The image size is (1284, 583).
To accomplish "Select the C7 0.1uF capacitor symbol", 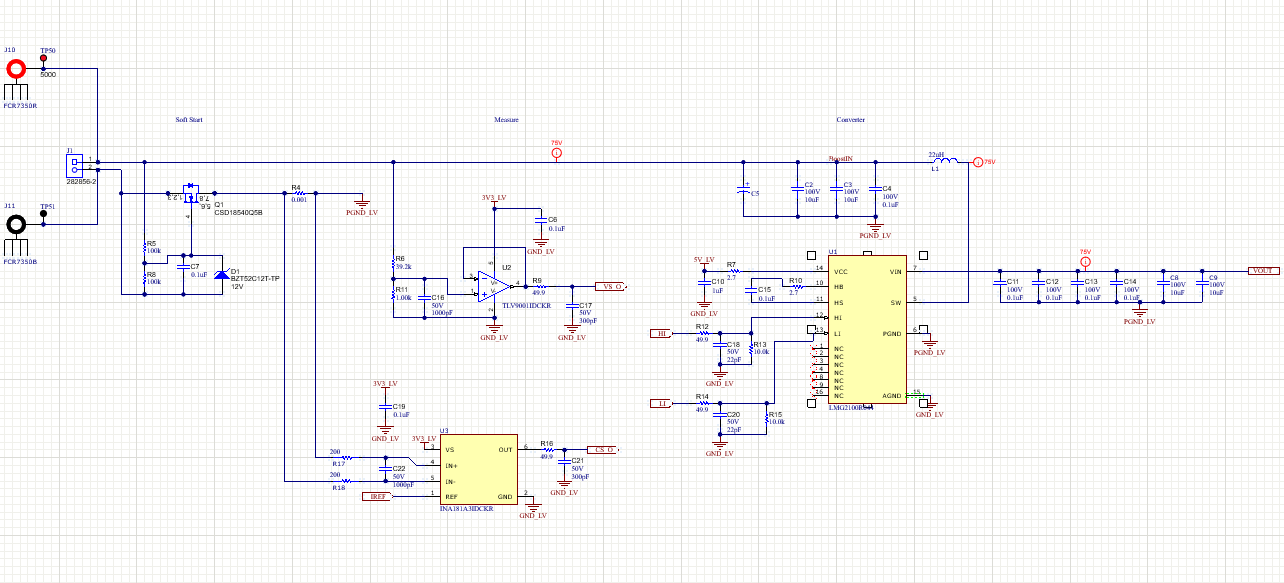I will 183,268.
